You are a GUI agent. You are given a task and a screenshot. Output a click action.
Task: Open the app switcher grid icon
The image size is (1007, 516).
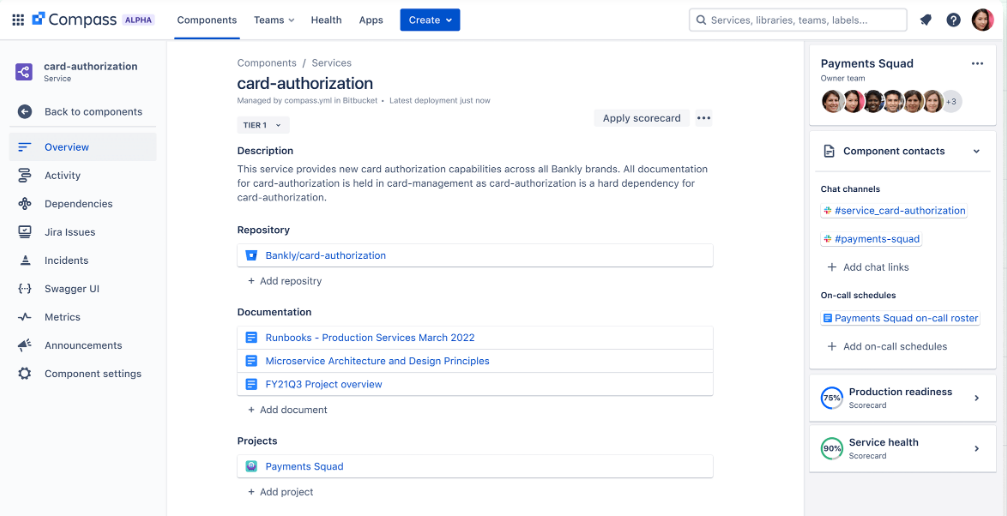pyautogui.click(x=18, y=20)
